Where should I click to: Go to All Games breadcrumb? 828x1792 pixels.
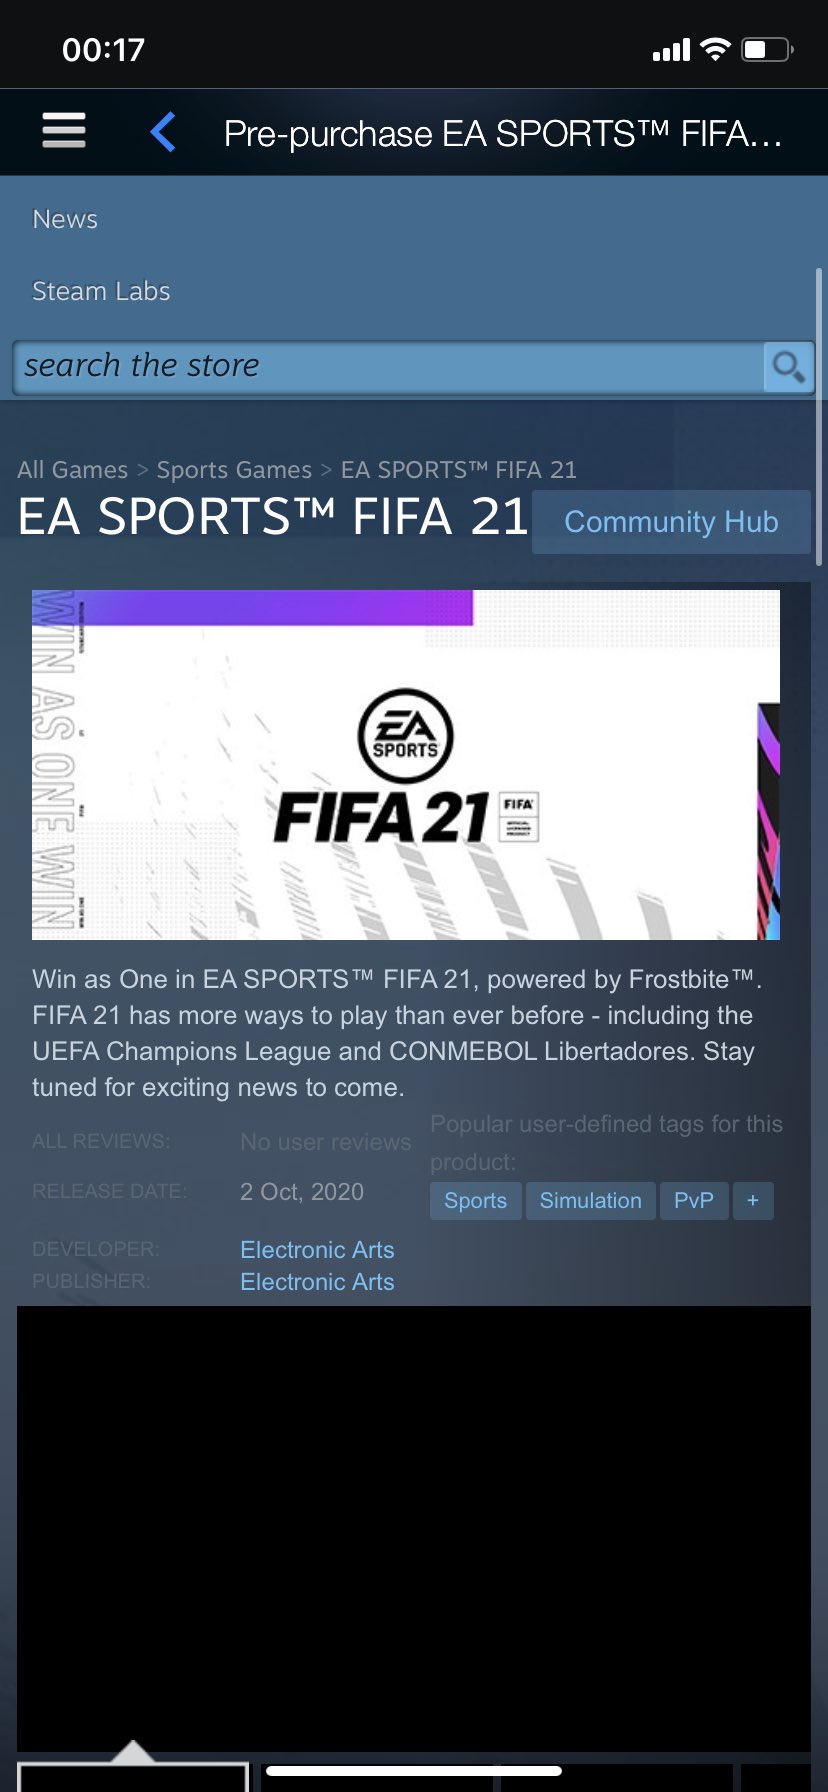click(73, 469)
